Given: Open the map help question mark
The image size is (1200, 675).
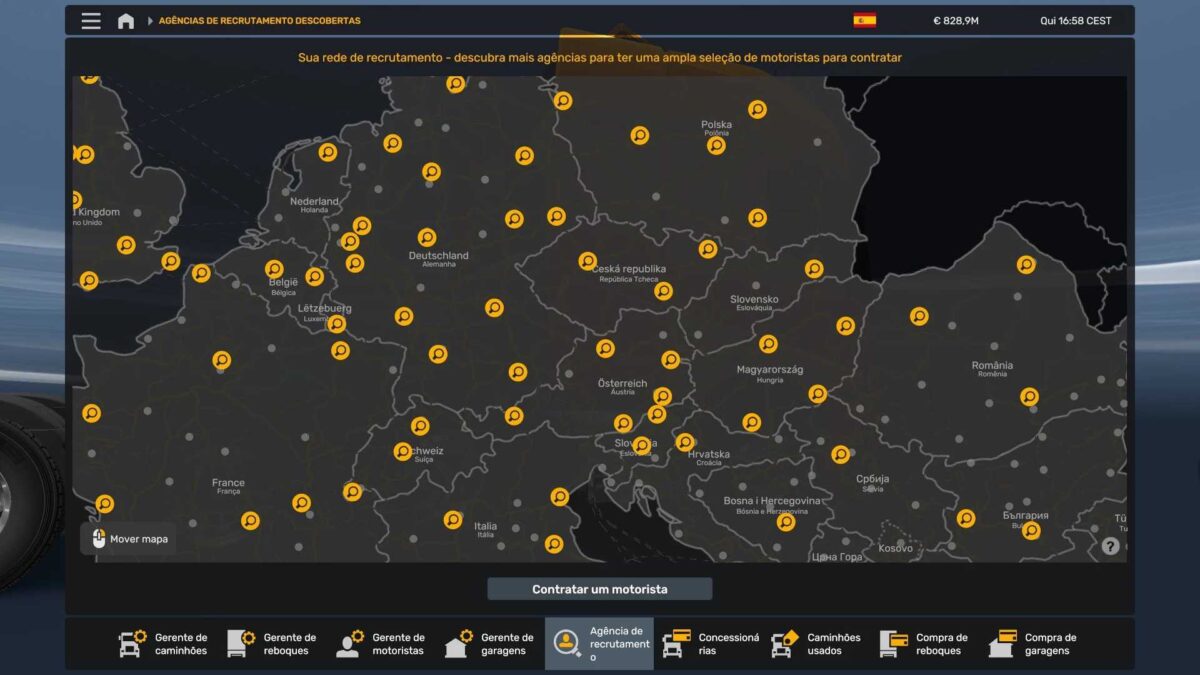Looking at the screenshot, I should tap(1110, 546).
